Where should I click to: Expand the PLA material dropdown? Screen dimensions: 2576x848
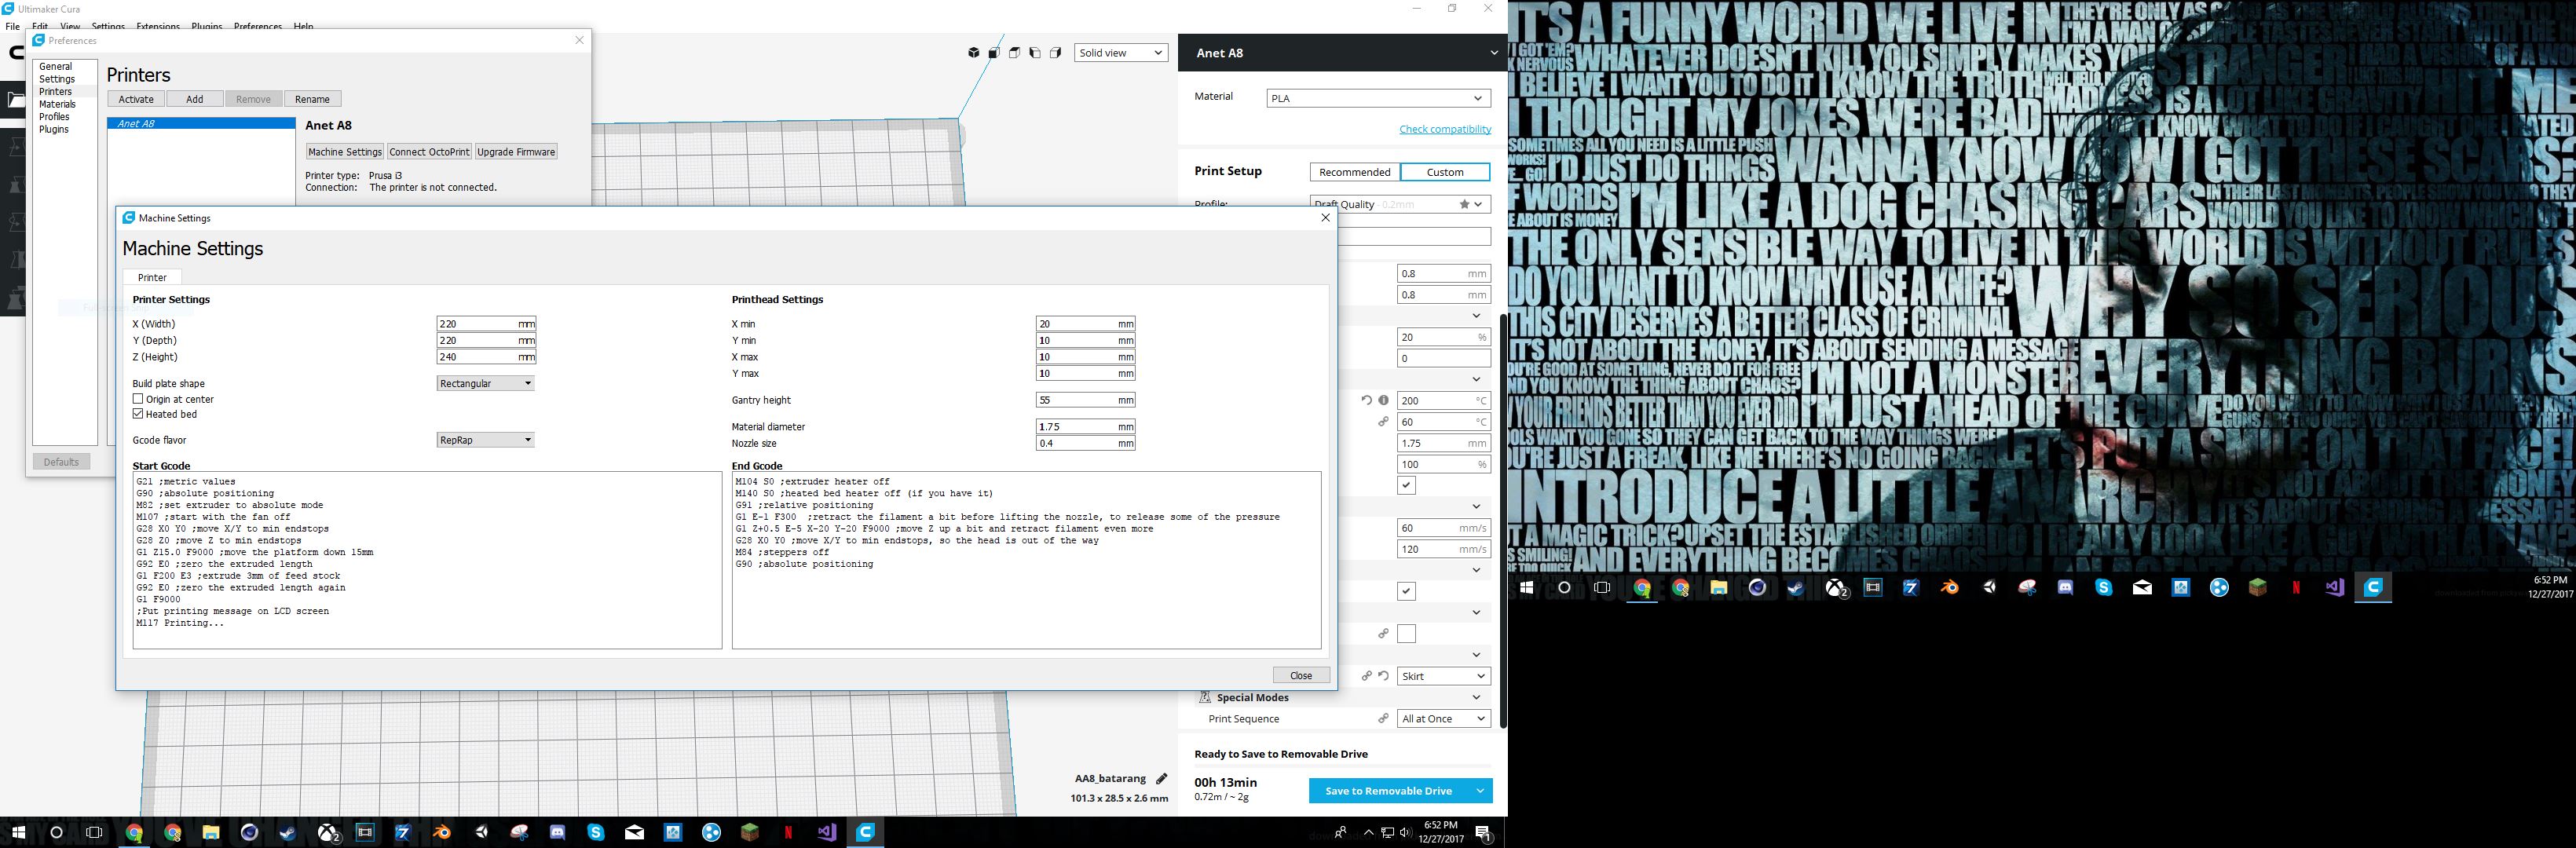(x=1378, y=98)
